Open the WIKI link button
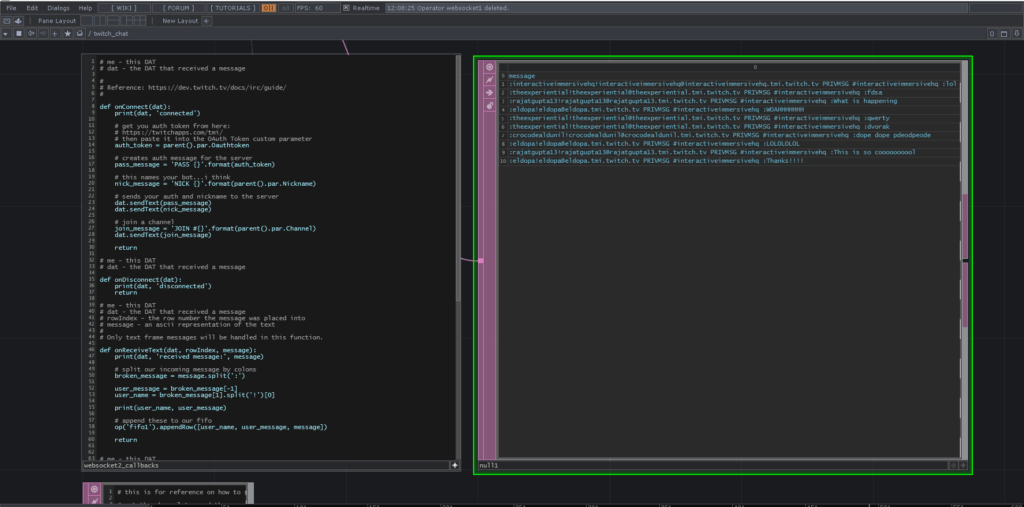 [122, 8]
